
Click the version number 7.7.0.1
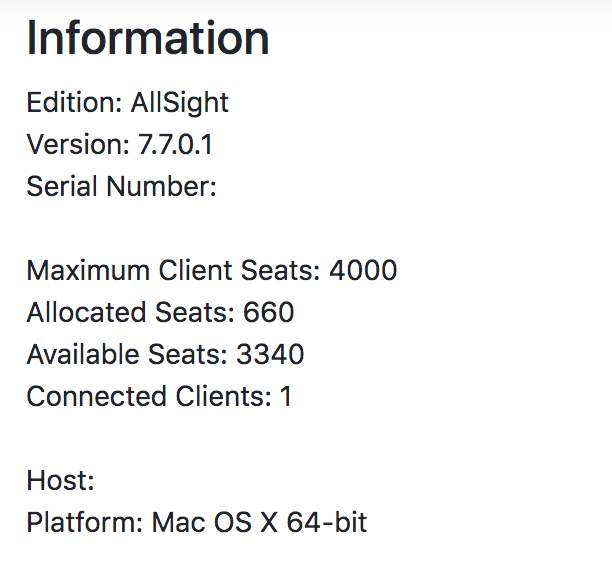175,144
